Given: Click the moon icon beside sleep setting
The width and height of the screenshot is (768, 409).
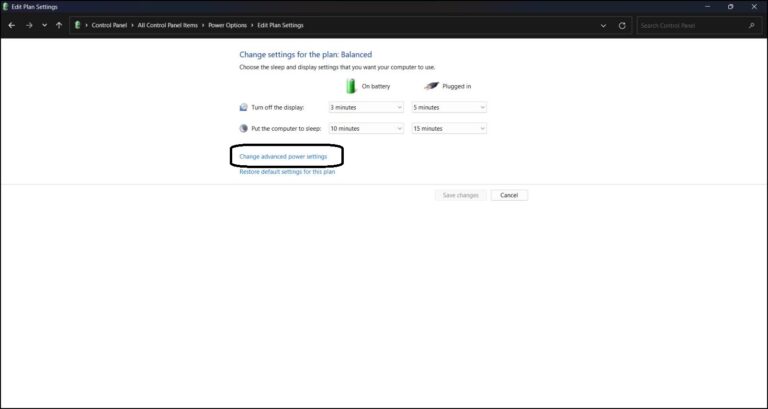Looking at the screenshot, I should [x=244, y=128].
